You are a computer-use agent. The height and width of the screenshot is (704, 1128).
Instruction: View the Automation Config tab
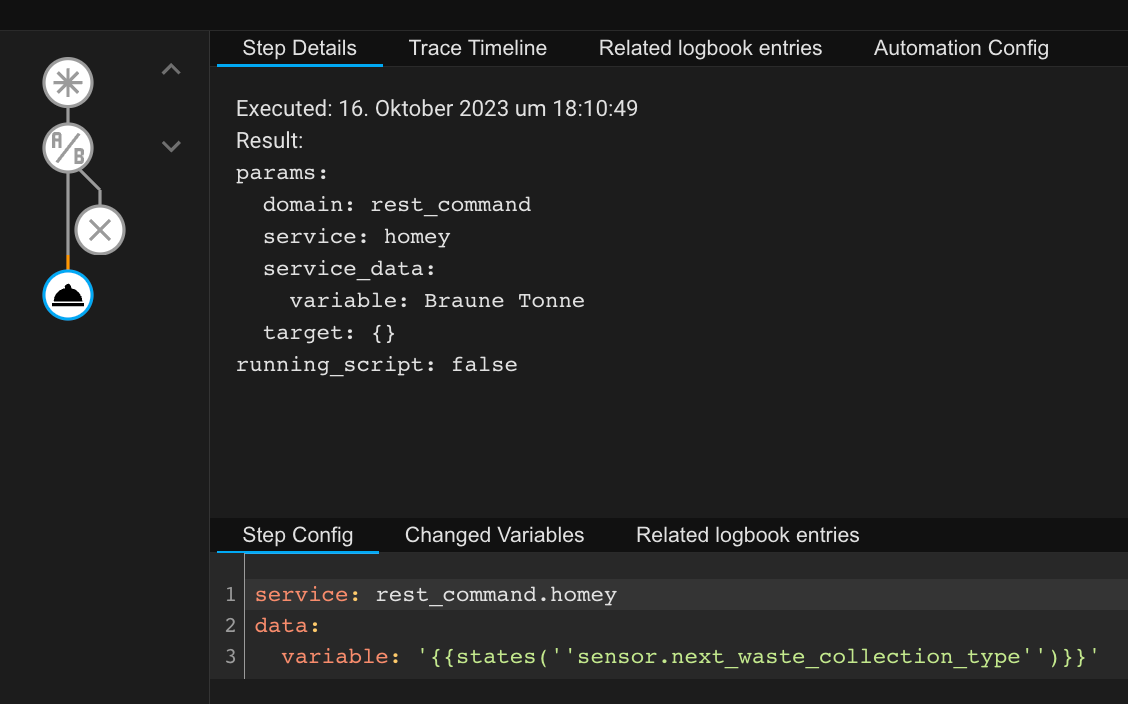[x=961, y=48]
